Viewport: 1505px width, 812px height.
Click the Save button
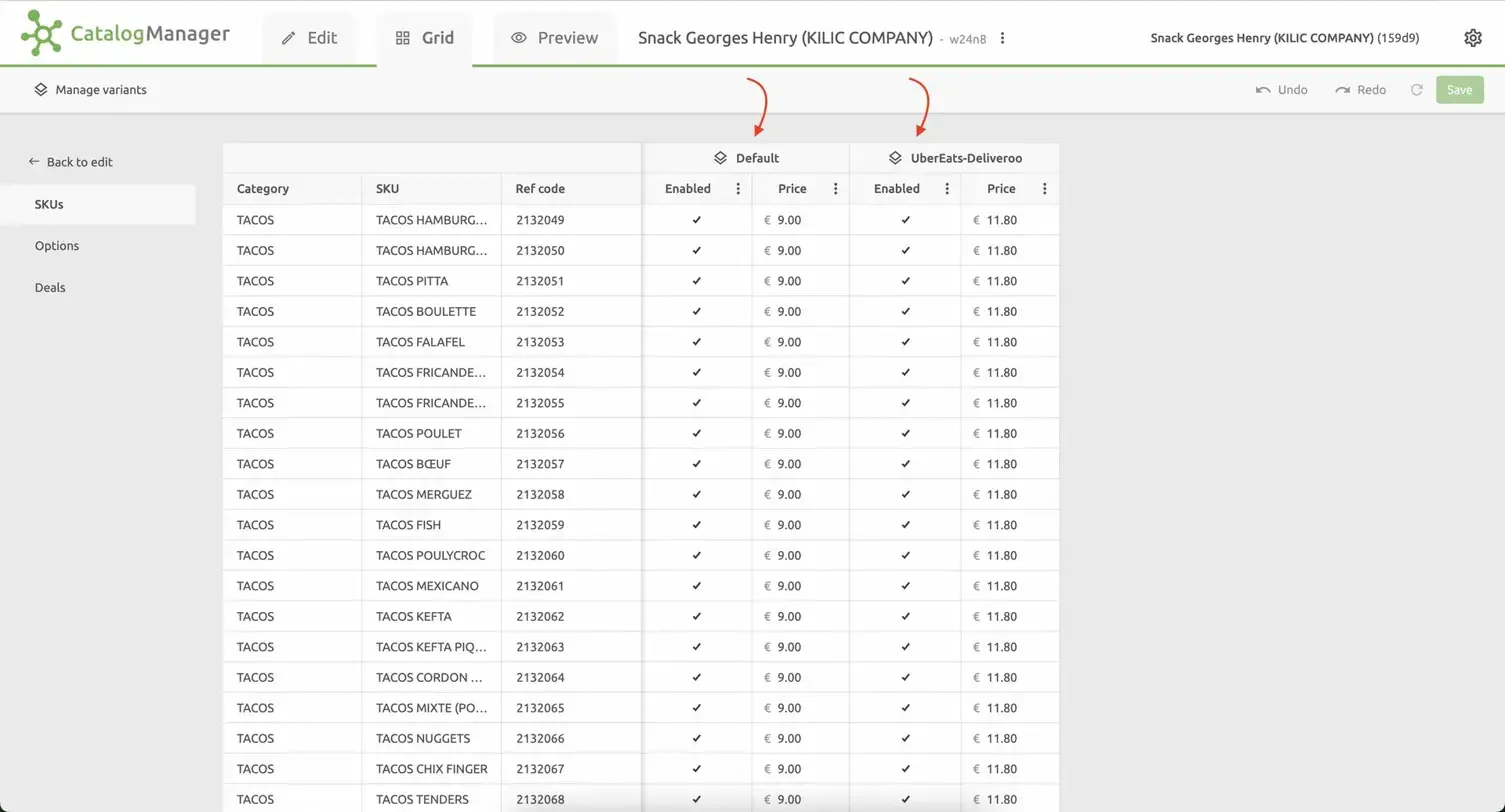point(1459,90)
